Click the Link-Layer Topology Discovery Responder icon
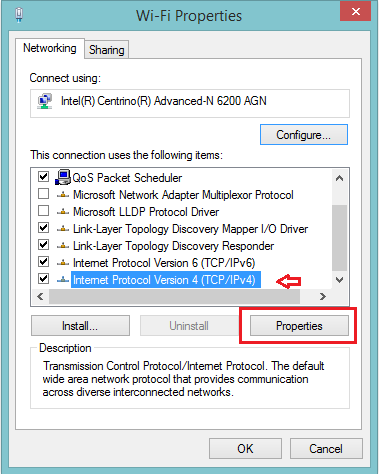 coord(63,246)
